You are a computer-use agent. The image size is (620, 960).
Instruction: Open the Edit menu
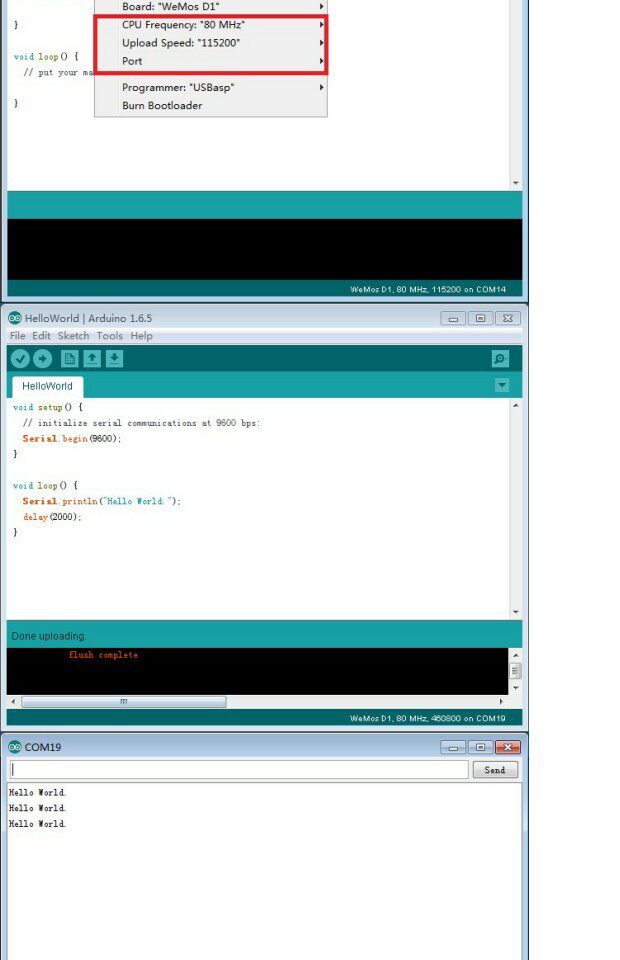tap(42, 336)
